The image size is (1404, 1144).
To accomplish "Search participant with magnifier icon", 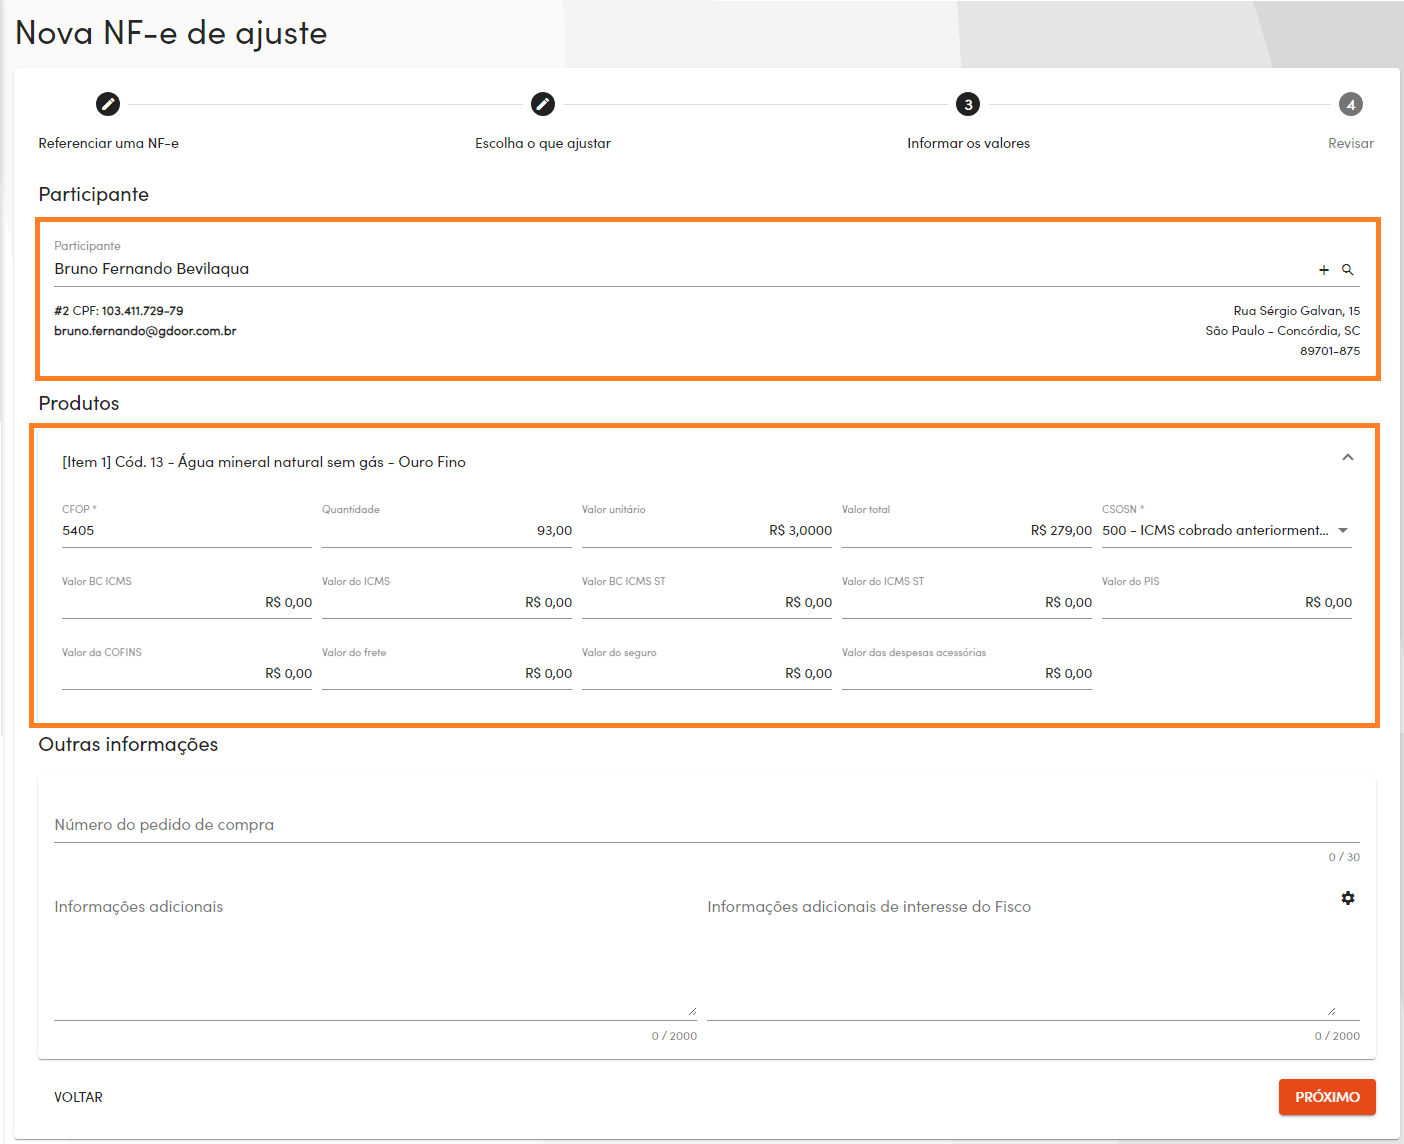I will click(x=1348, y=270).
